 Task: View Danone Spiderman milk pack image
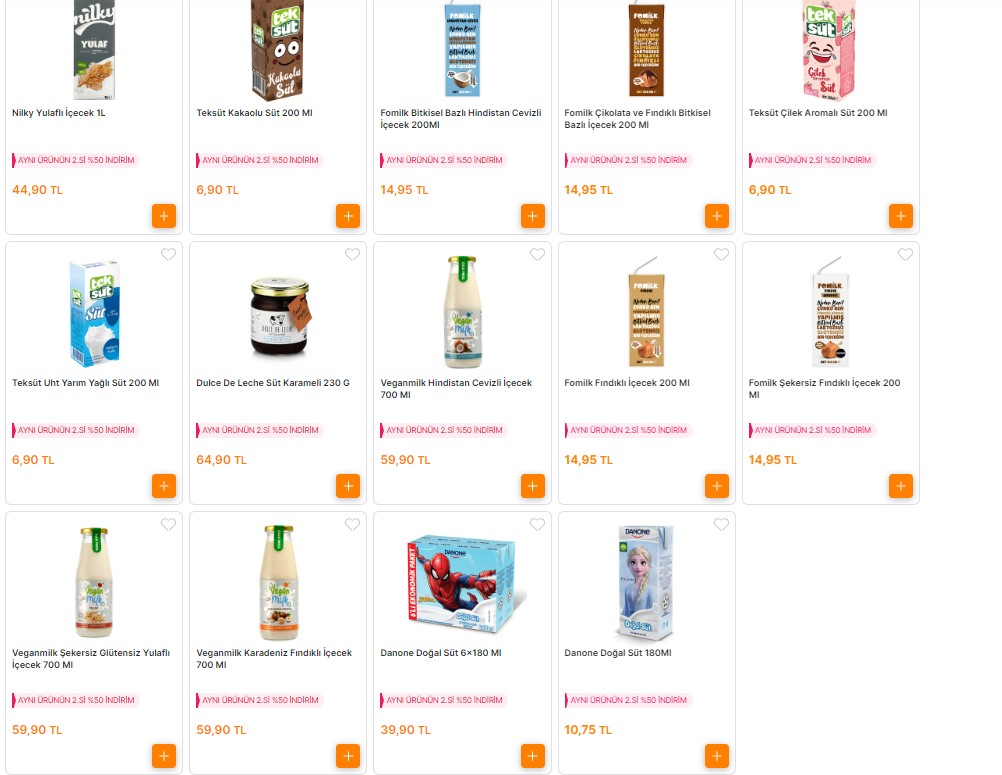[462, 583]
